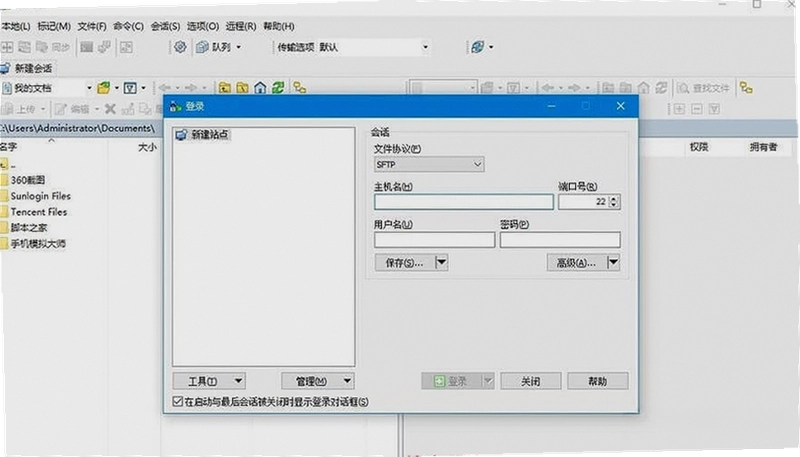
Task: Open the 工具 dropdown button
Action: point(209,381)
